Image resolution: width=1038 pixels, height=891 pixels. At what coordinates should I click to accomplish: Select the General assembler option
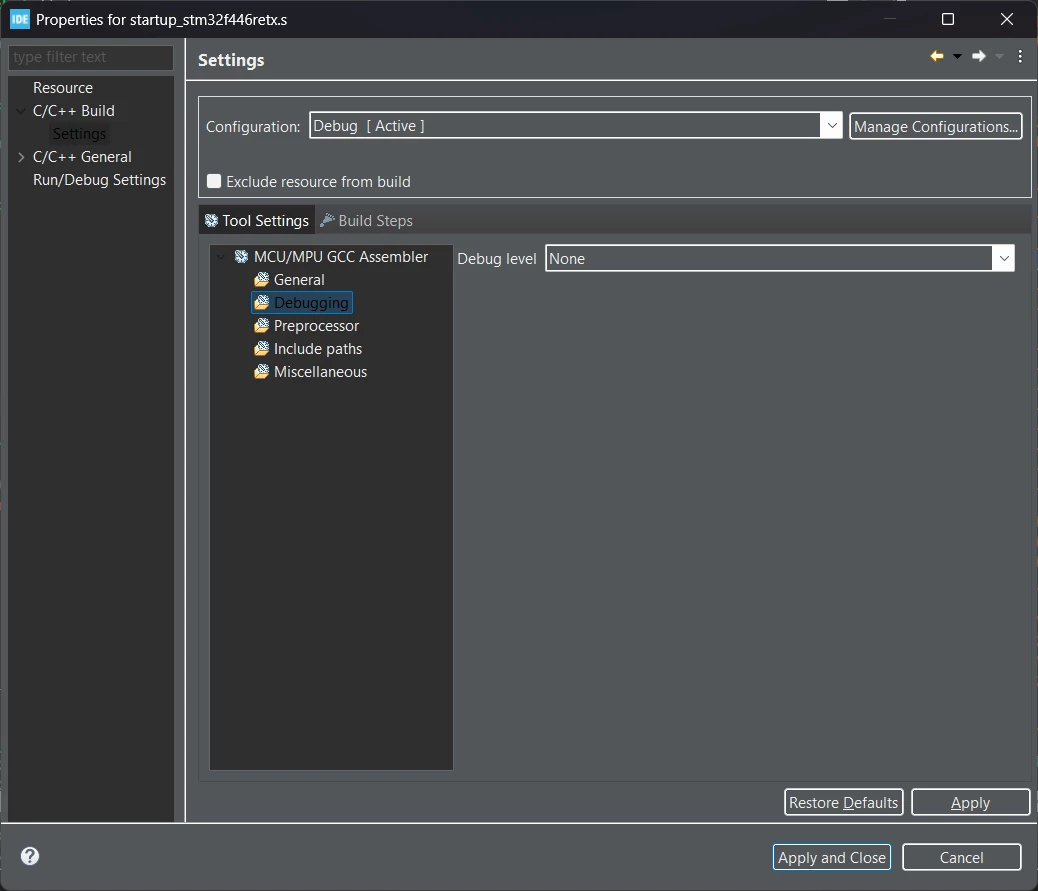(299, 279)
